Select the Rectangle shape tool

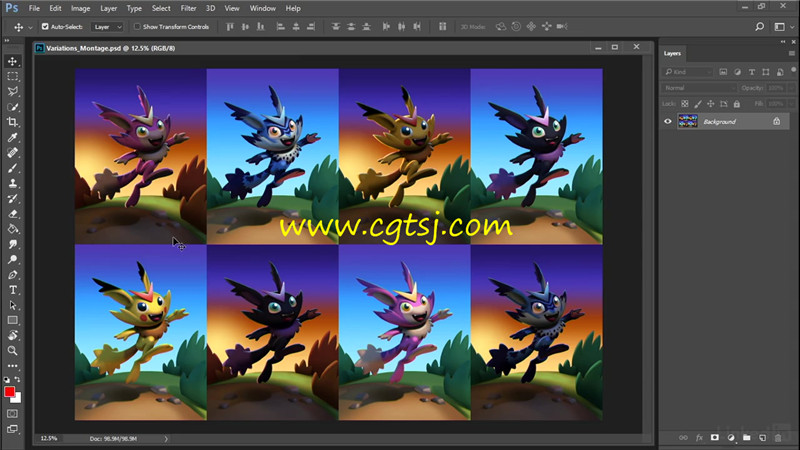[x=12, y=320]
